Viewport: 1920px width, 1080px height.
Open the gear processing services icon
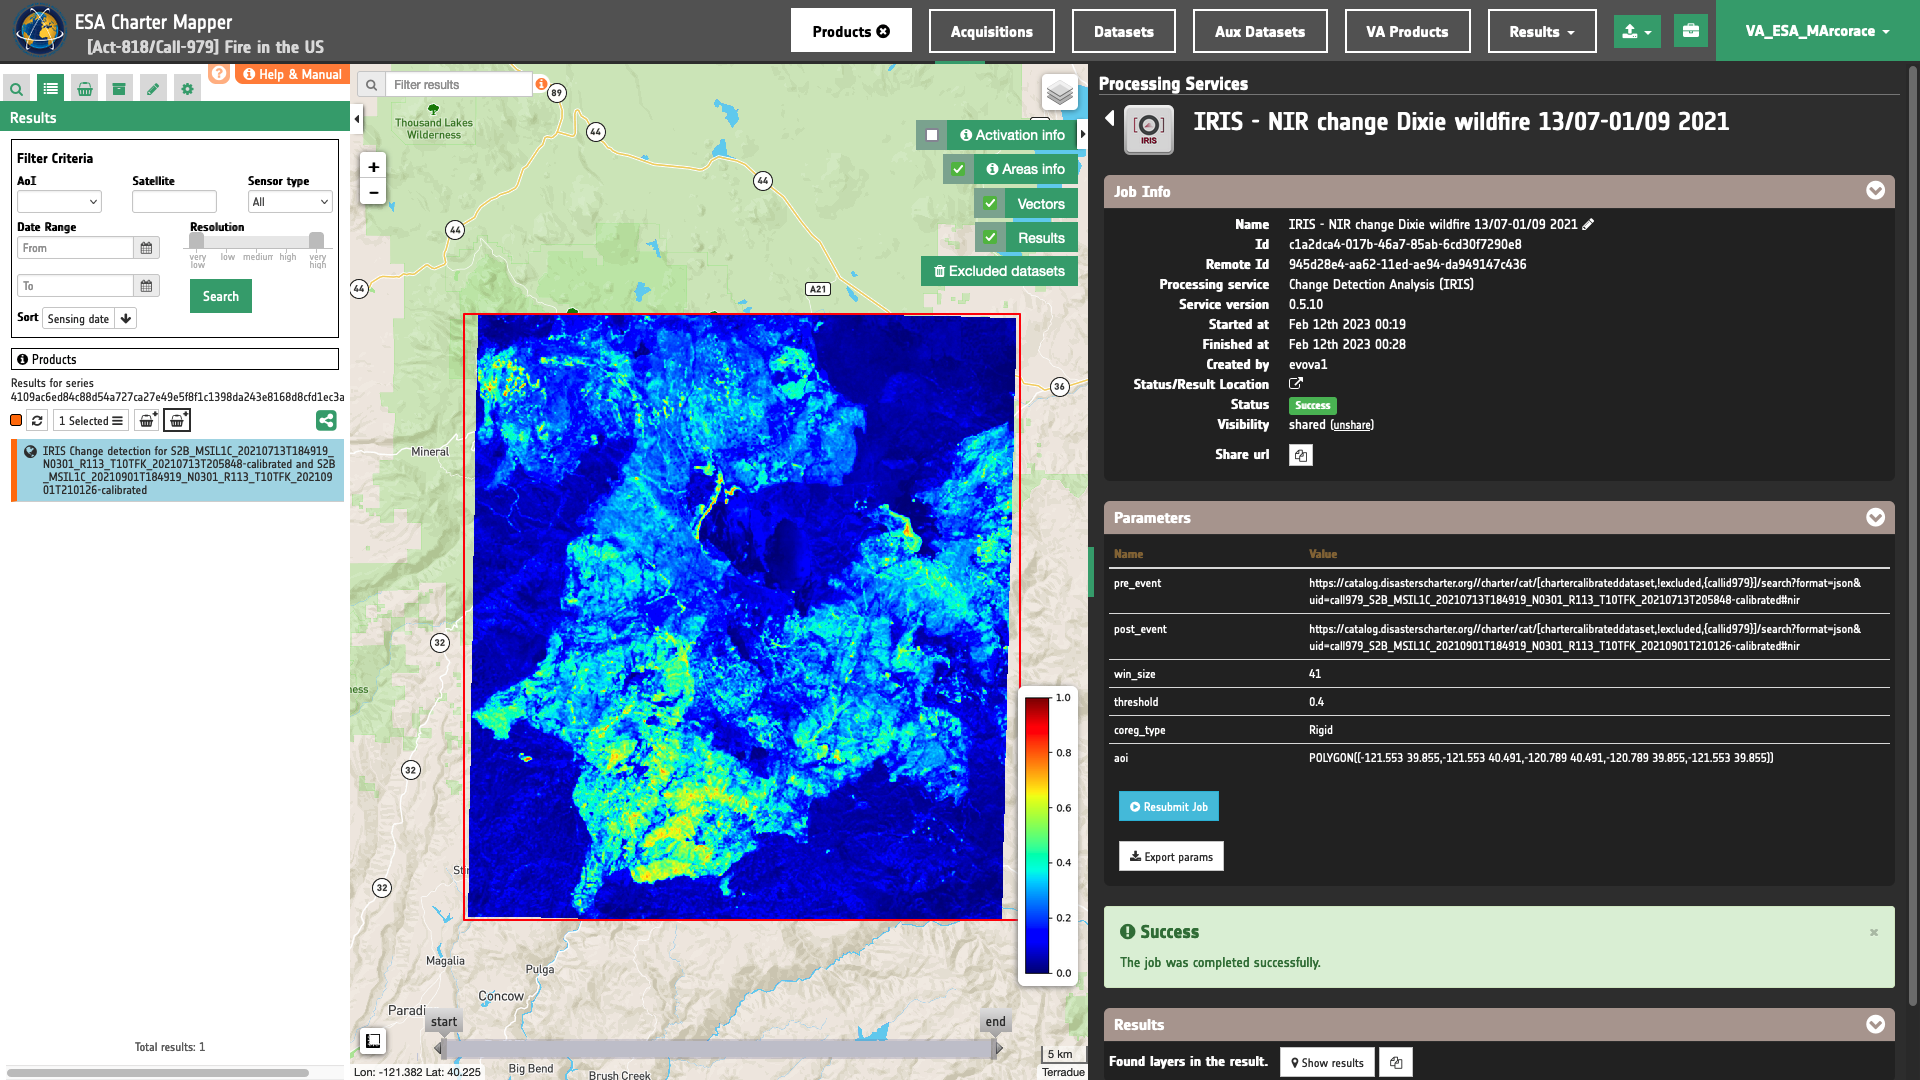tap(187, 89)
